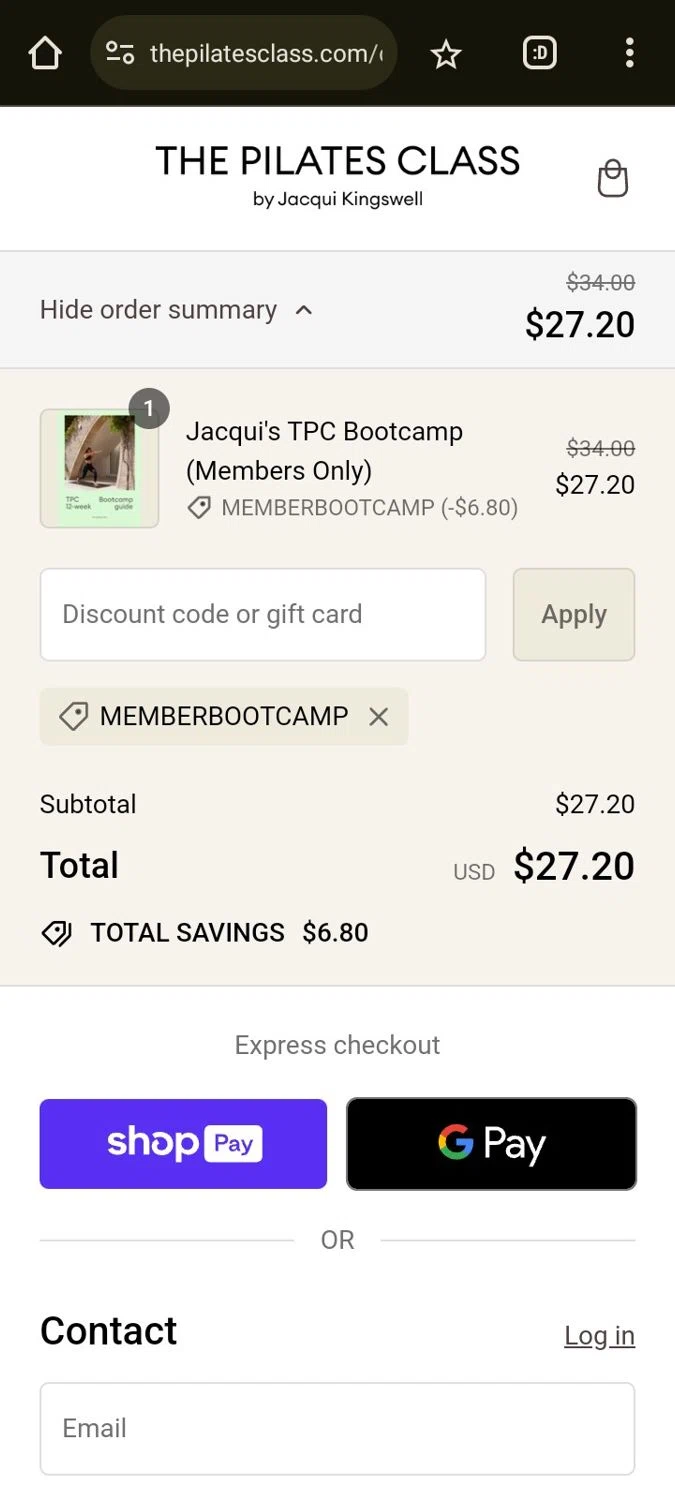Click the total savings tag icon
Image resolution: width=675 pixels, height=1500 pixels.
coord(57,933)
